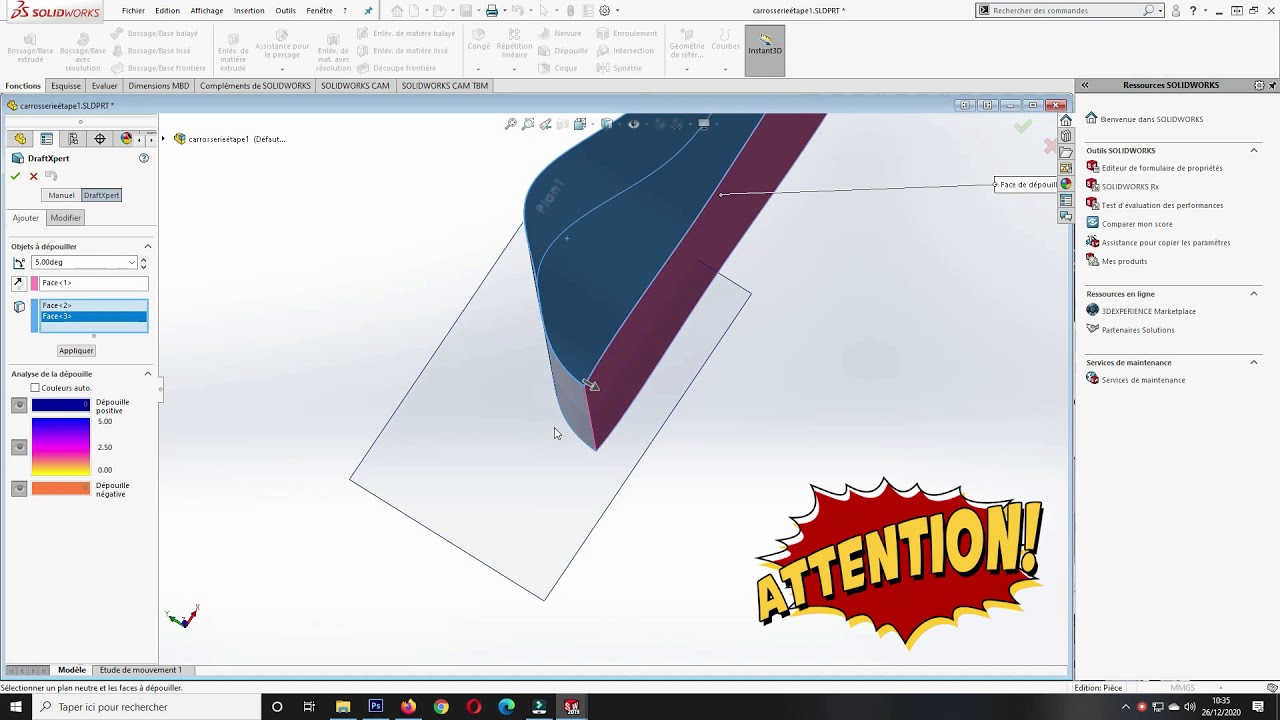This screenshot has width=1280, height=720.
Task: Launch Photoshop from the Windows taskbar
Action: click(376, 706)
